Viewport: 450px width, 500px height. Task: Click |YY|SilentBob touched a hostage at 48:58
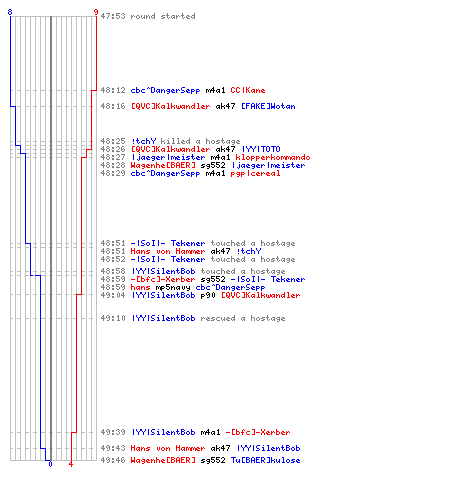tap(193, 271)
